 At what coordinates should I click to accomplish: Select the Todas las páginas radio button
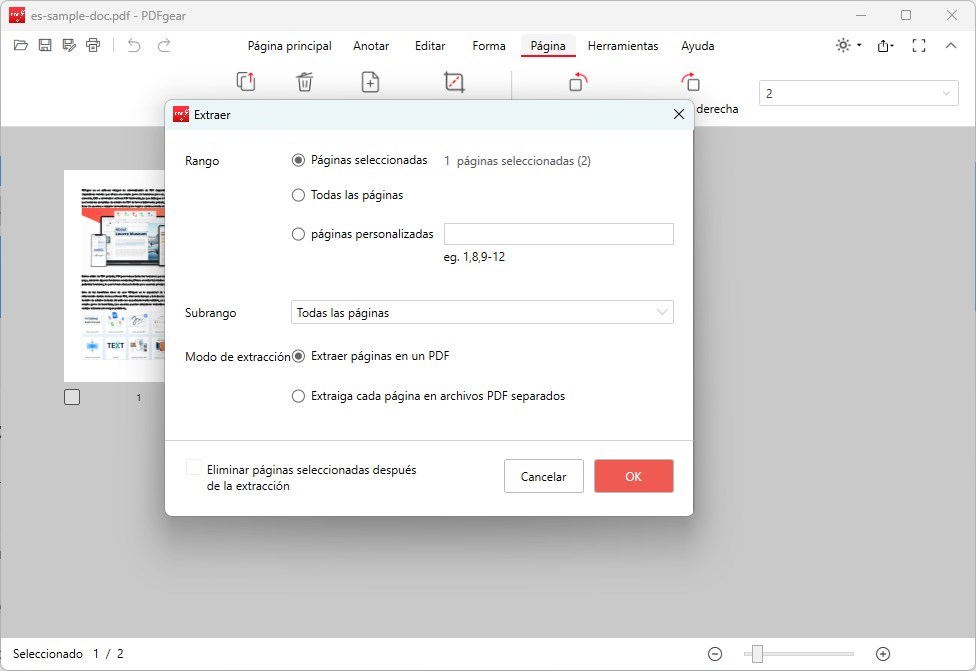tap(298, 195)
